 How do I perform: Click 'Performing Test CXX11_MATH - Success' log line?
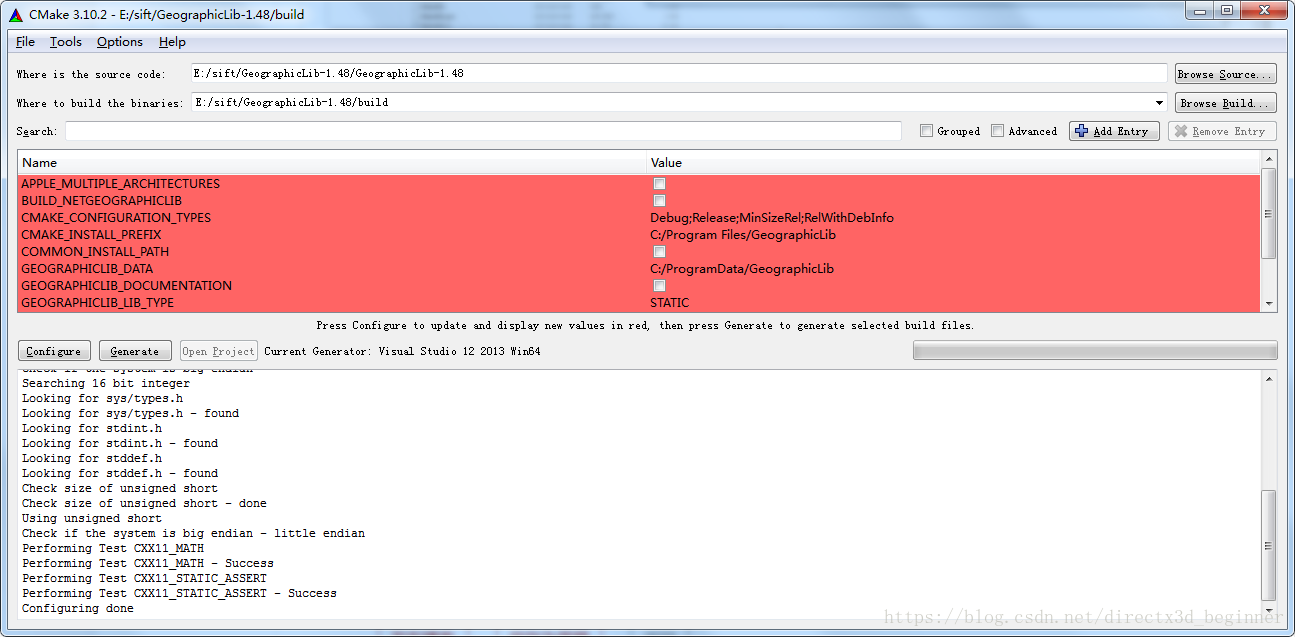[x=148, y=563]
